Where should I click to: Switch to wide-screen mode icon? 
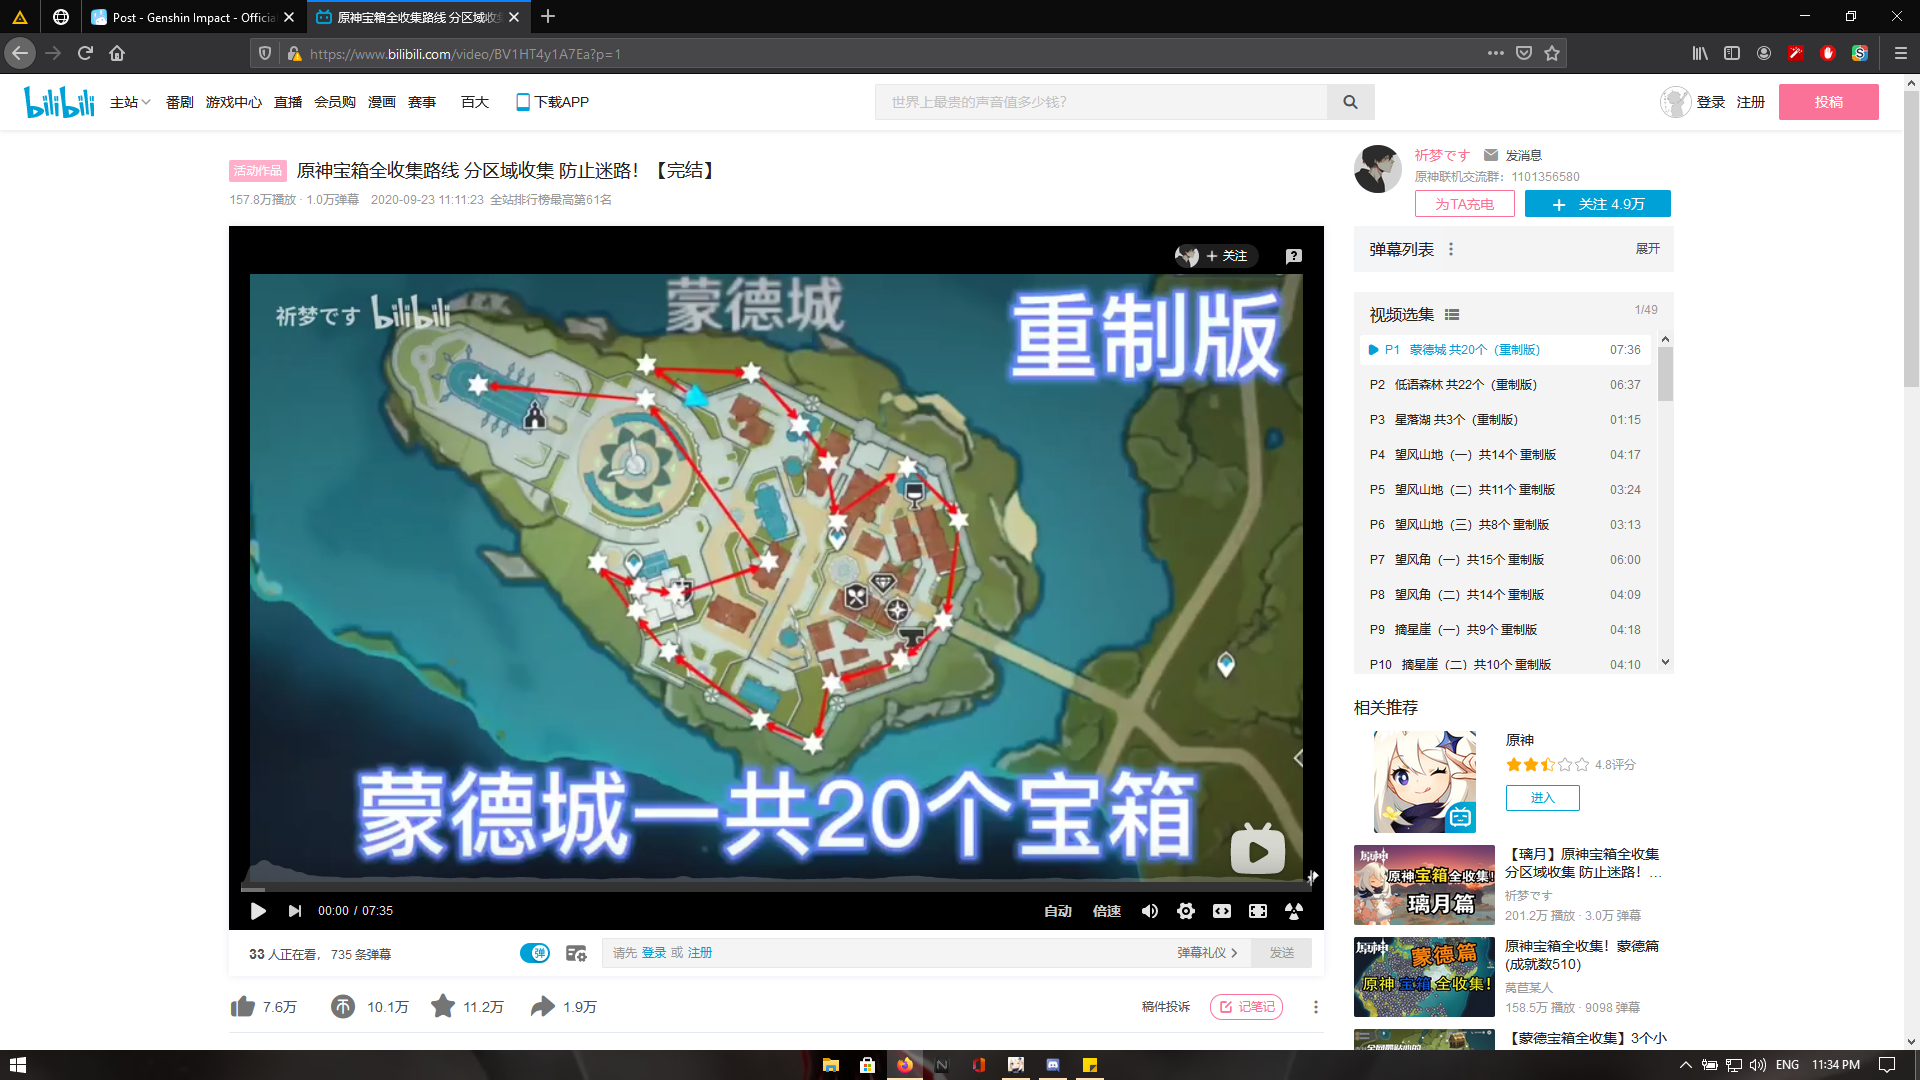coord(1222,911)
